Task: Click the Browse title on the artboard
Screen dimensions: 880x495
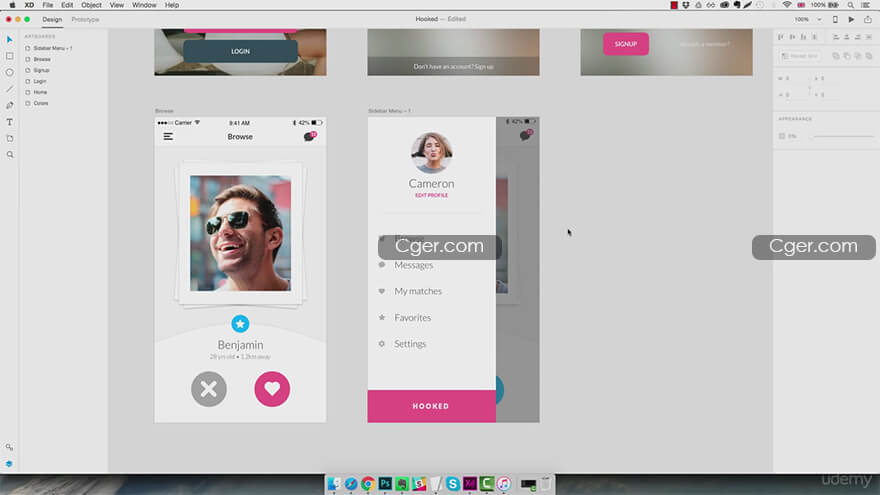Action: 240,136
